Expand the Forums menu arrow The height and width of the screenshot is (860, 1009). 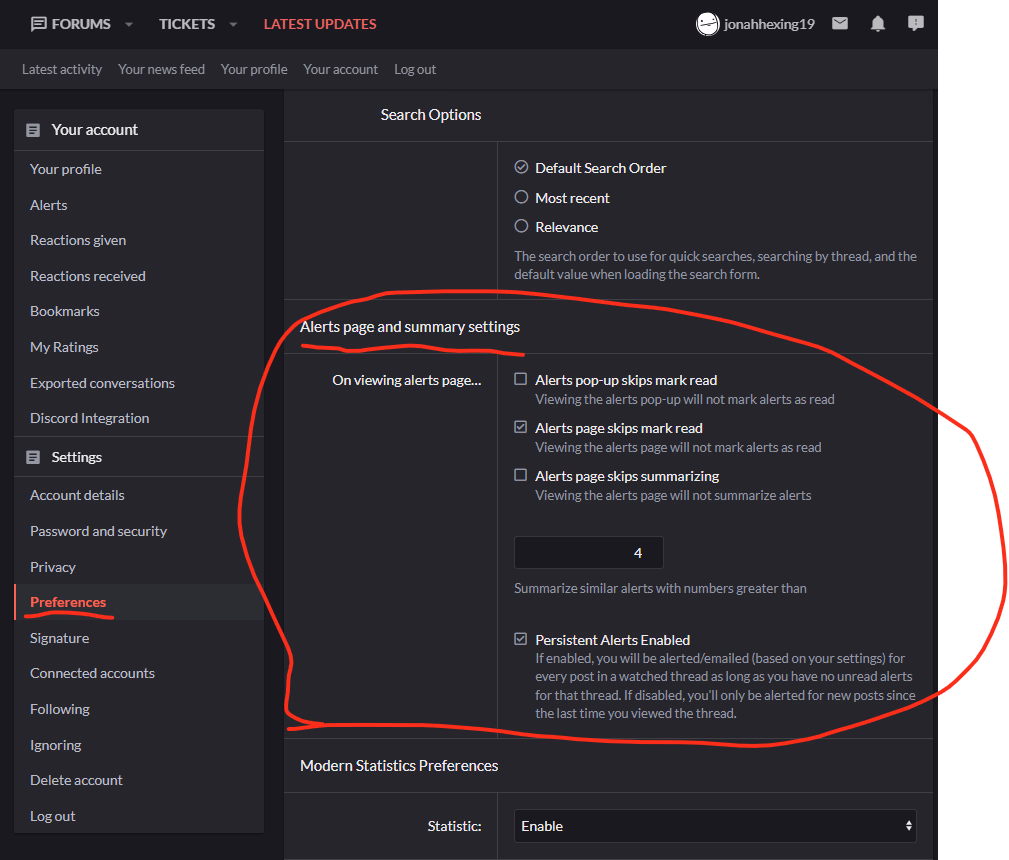[129, 24]
